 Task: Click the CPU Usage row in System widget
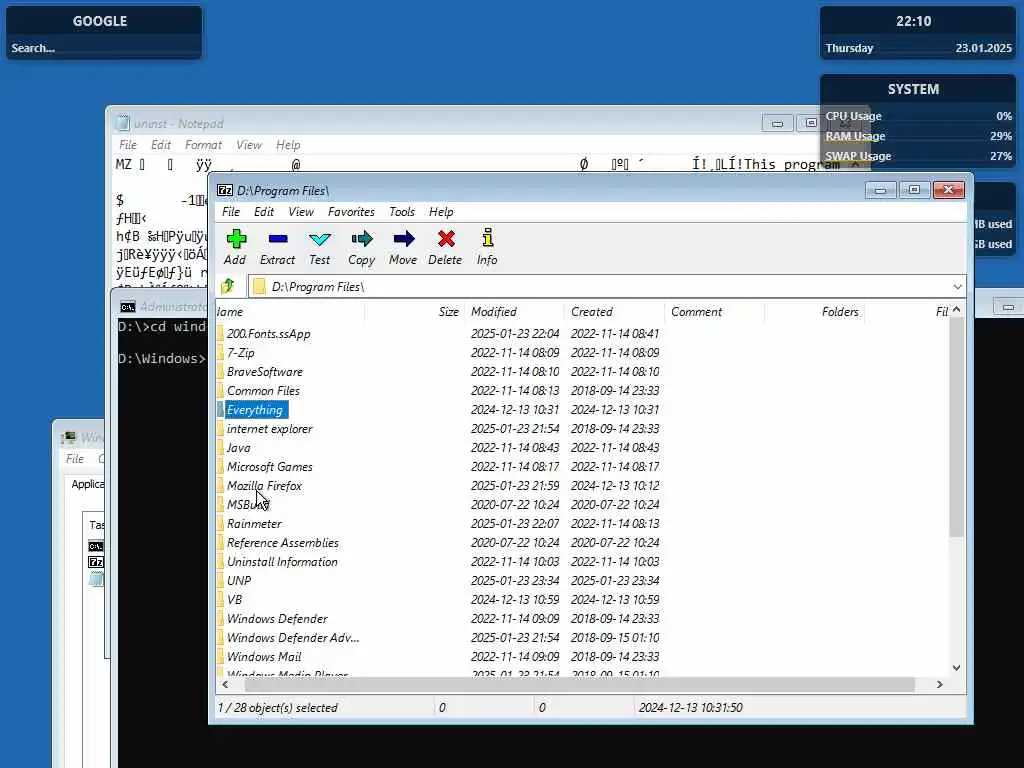[x=918, y=116]
